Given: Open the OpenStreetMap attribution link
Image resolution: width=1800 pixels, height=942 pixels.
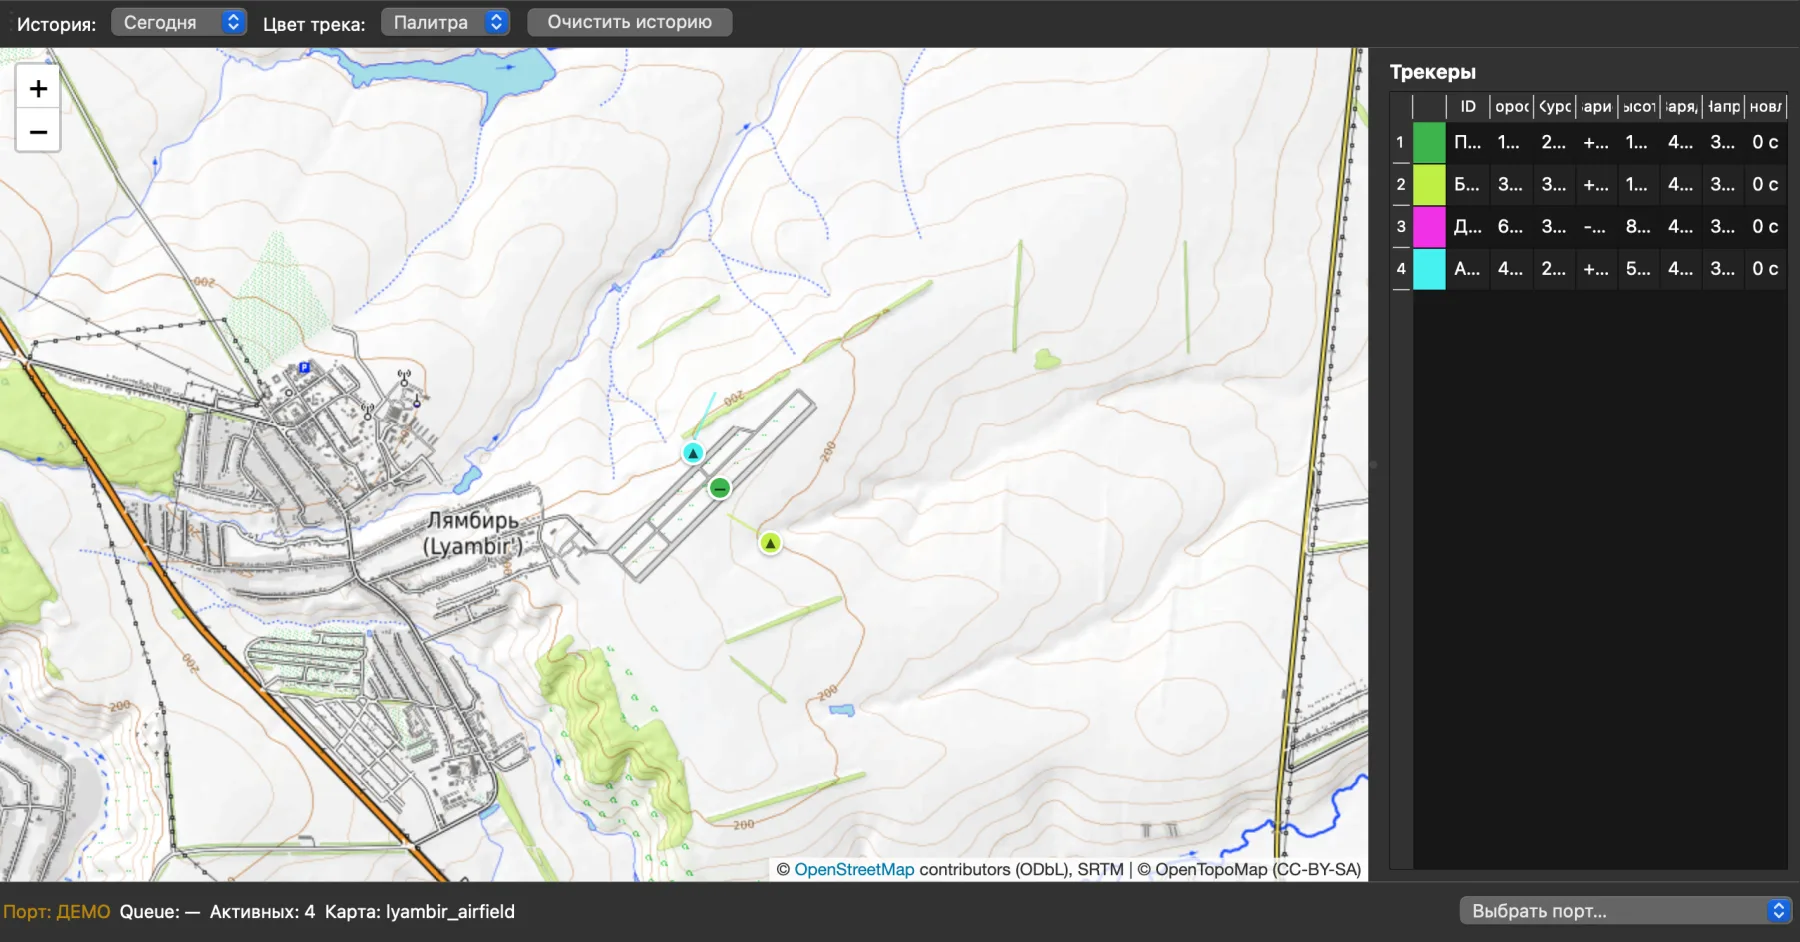Looking at the screenshot, I should click(x=854, y=870).
